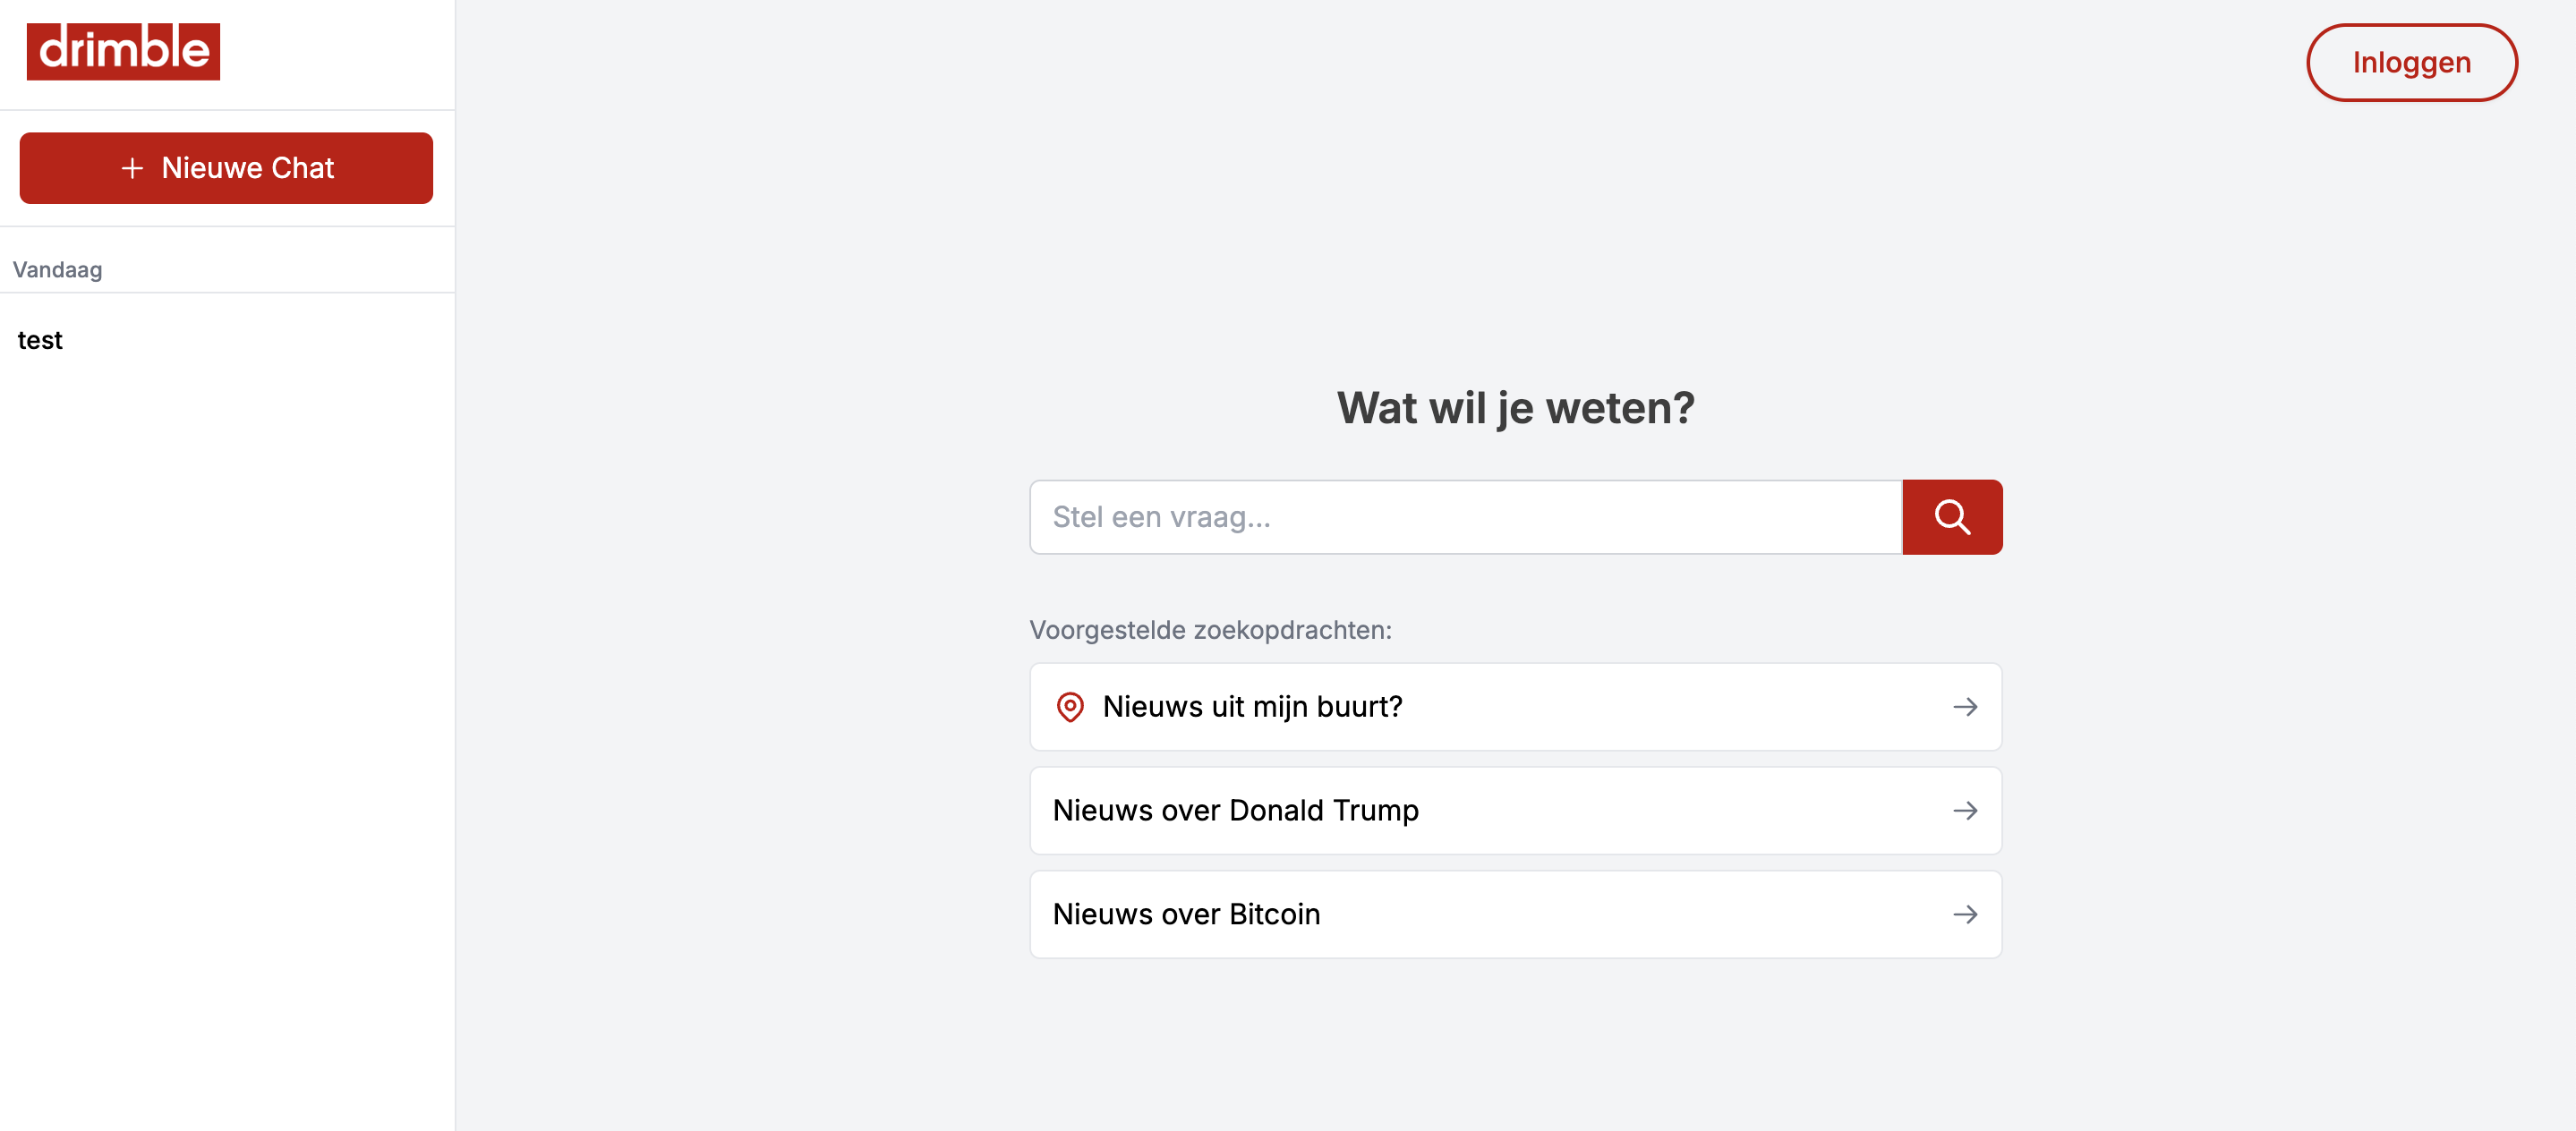Click the word 'Bitcoin' in third suggestion
This screenshot has height=1131, width=2576.
[x=1274, y=914]
